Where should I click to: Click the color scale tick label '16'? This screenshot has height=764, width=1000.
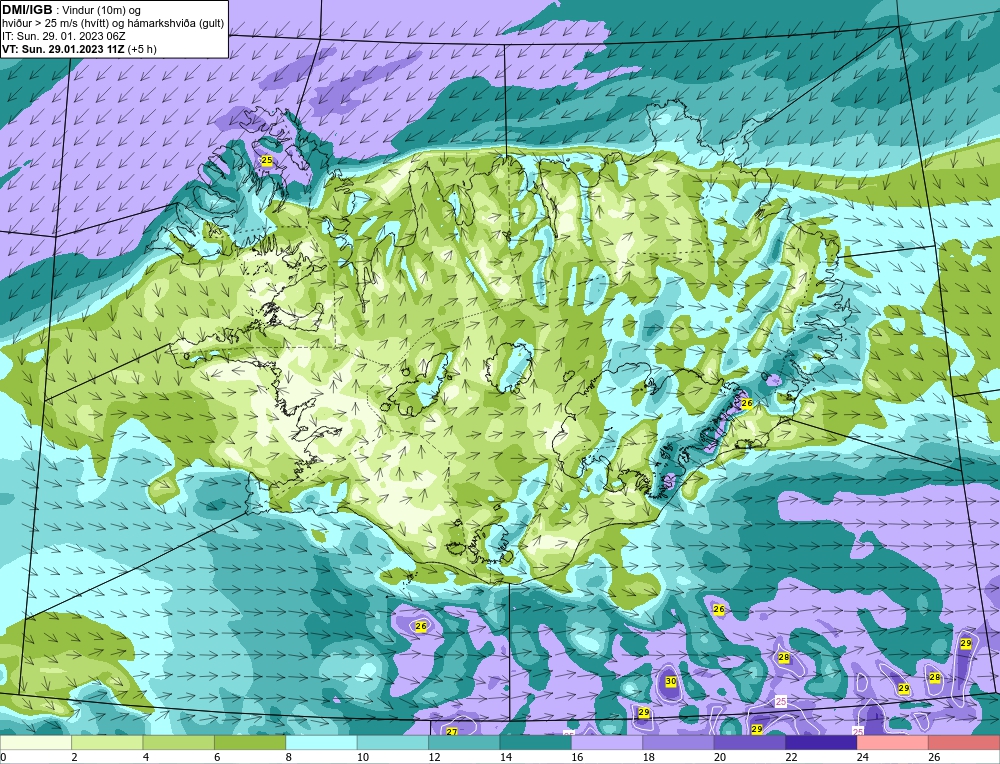[x=577, y=757]
